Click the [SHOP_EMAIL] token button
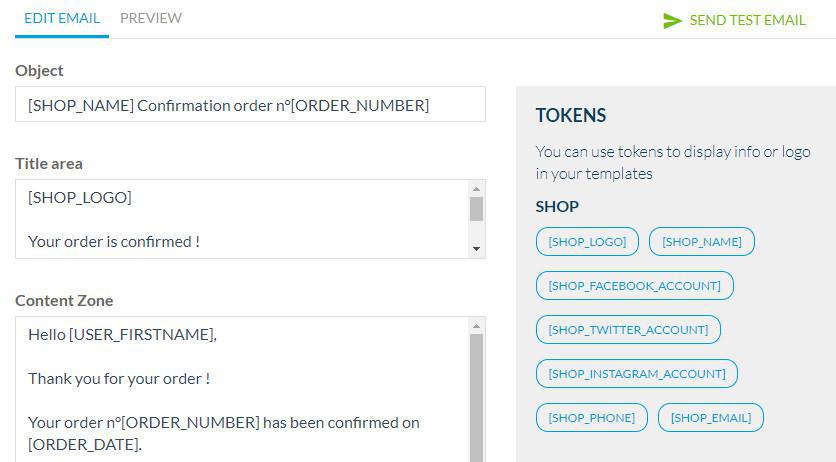The width and height of the screenshot is (836, 462). coord(711,418)
